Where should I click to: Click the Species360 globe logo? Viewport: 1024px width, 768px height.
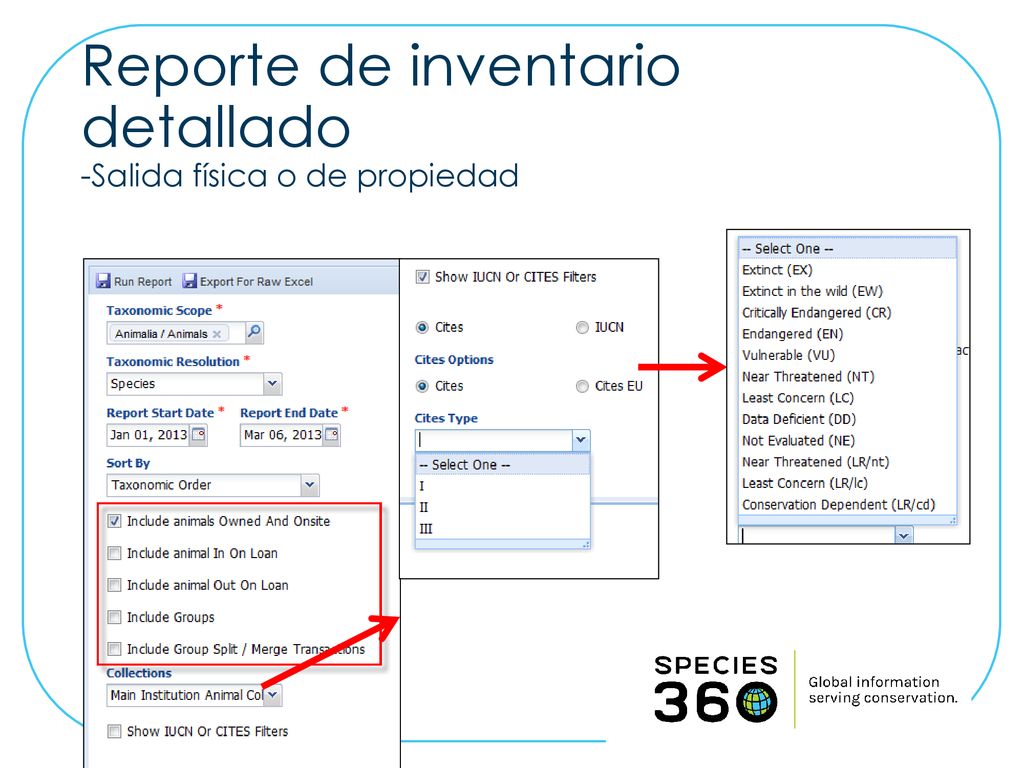click(757, 703)
